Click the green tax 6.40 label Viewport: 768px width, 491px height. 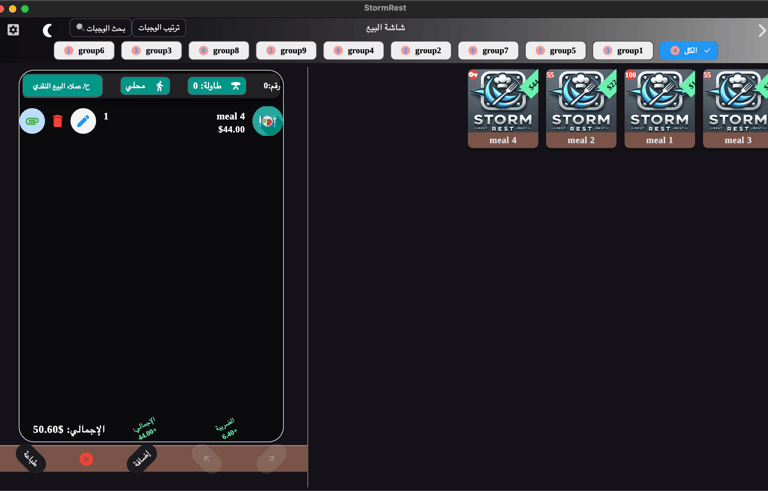226,429
